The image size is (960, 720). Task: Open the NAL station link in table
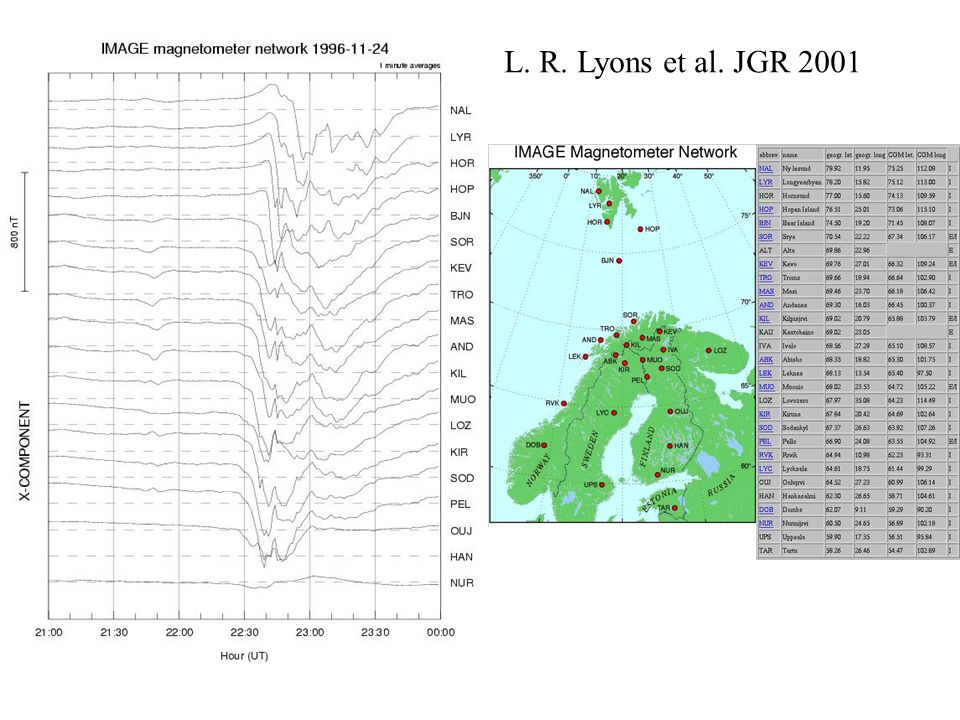pyautogui.click(x=765, y=168)
